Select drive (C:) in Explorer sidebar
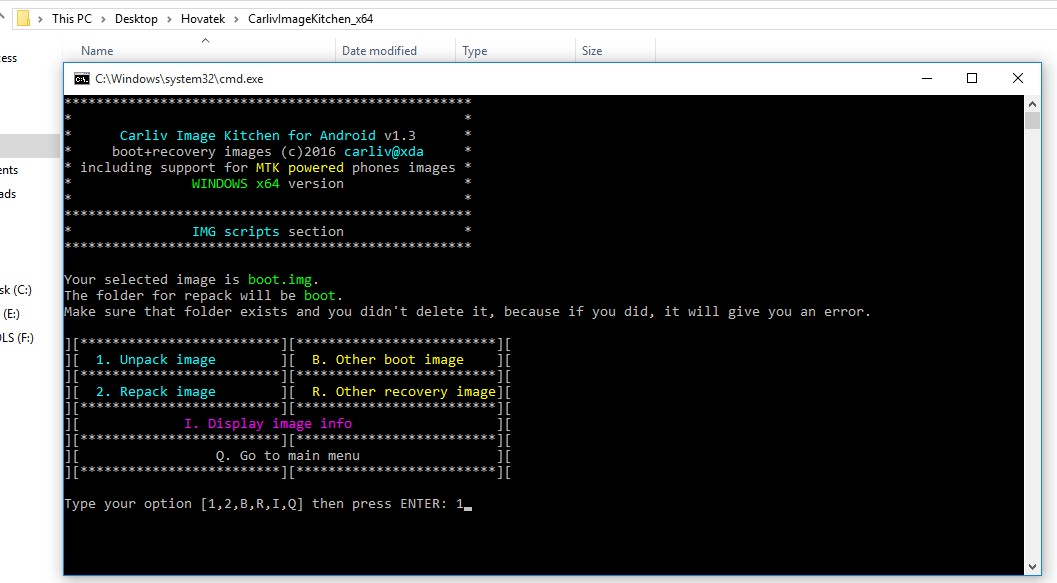 [x=16, y=290]
